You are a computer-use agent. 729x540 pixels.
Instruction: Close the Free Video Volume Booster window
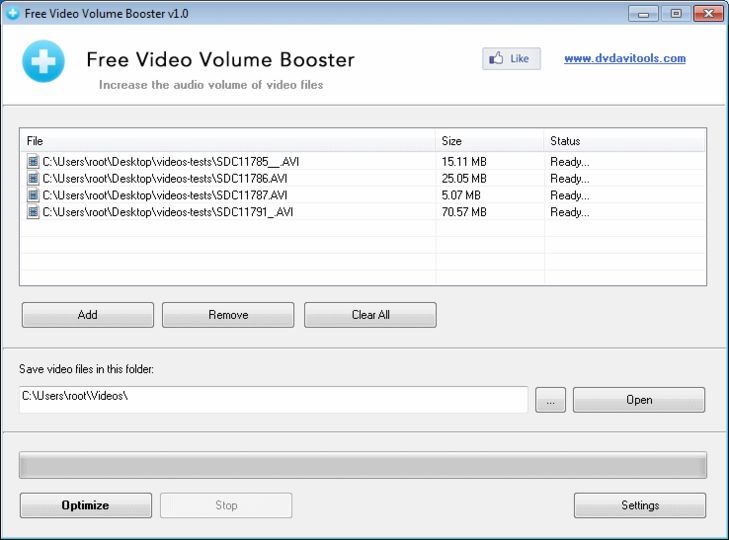coord(709,13)
